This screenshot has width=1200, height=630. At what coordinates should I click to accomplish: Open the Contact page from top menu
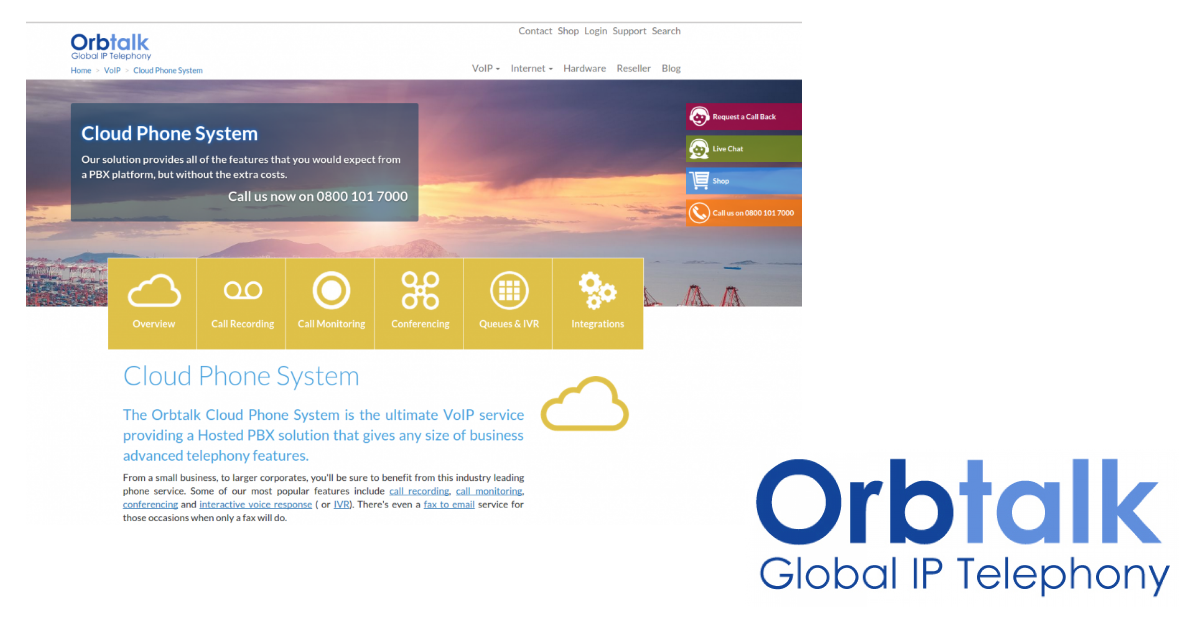[x=535, y=31]
